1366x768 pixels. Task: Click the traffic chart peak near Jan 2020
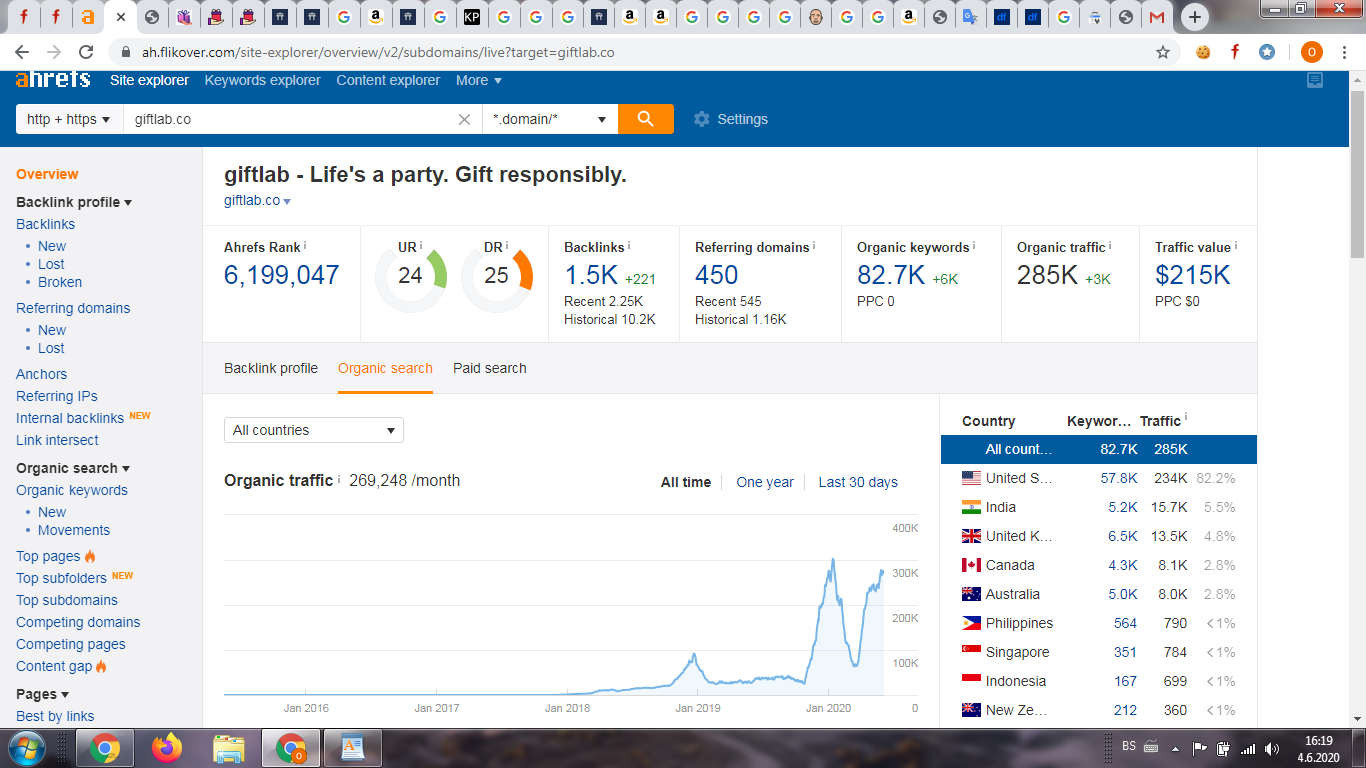point(832,559)
